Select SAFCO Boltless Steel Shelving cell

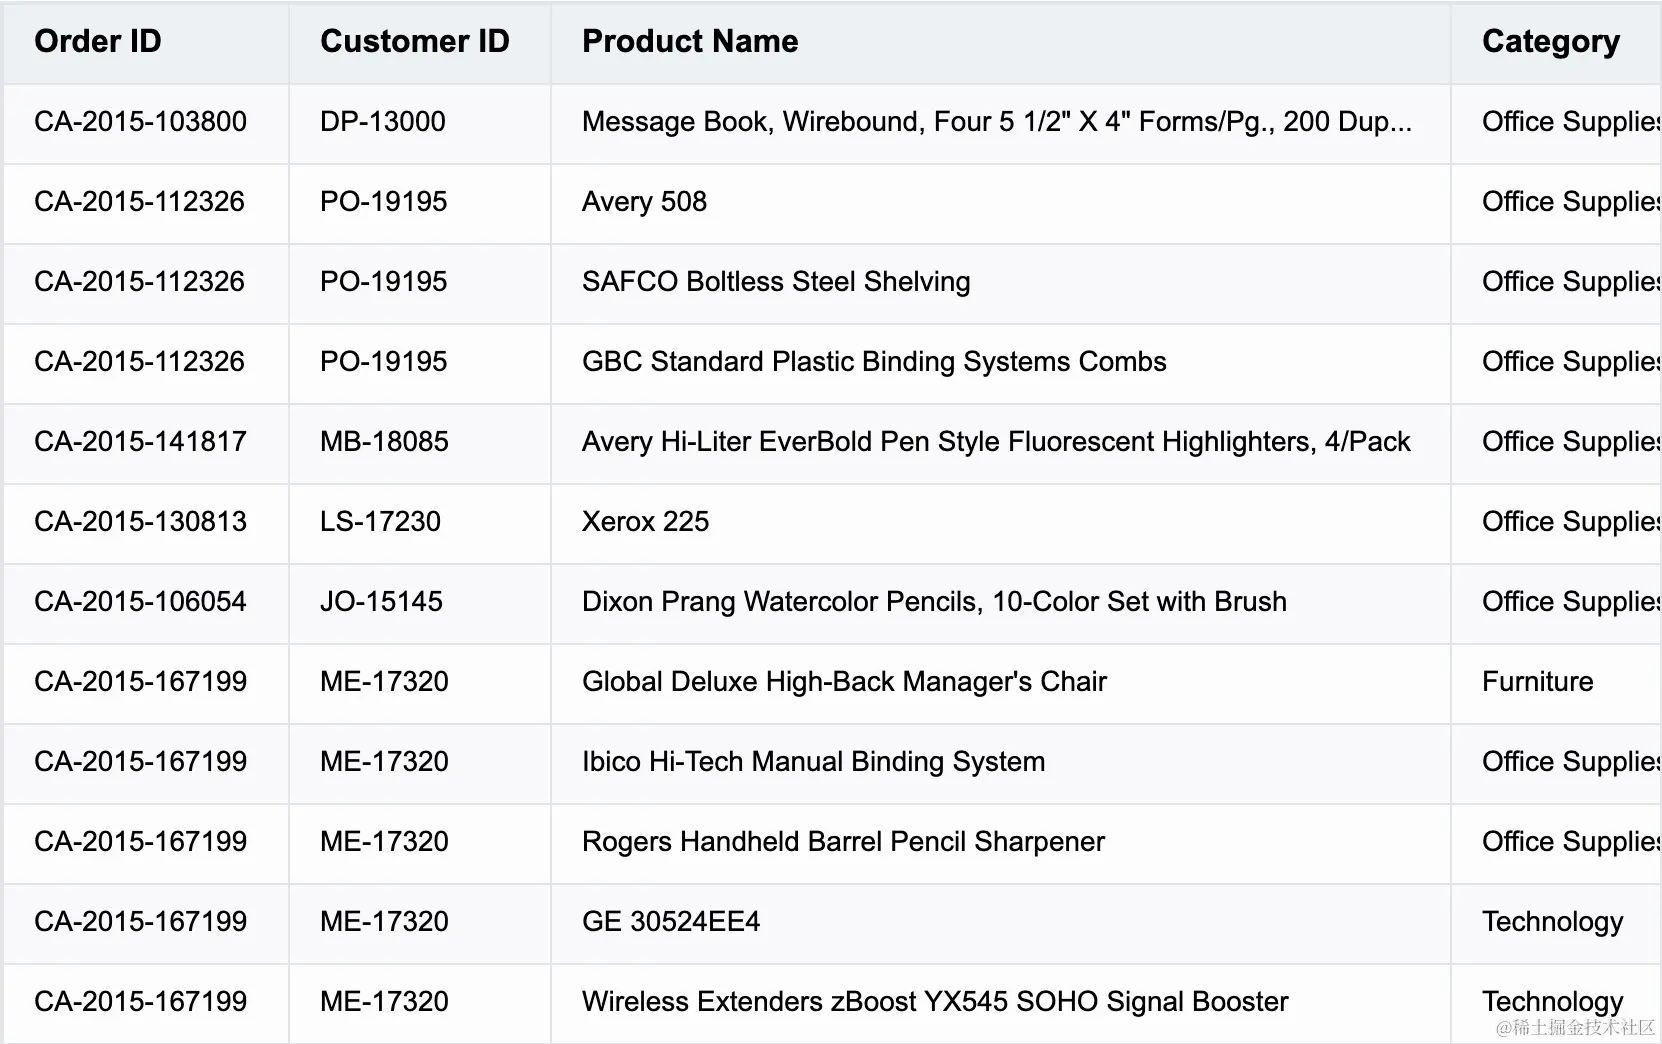(1001, 284)
